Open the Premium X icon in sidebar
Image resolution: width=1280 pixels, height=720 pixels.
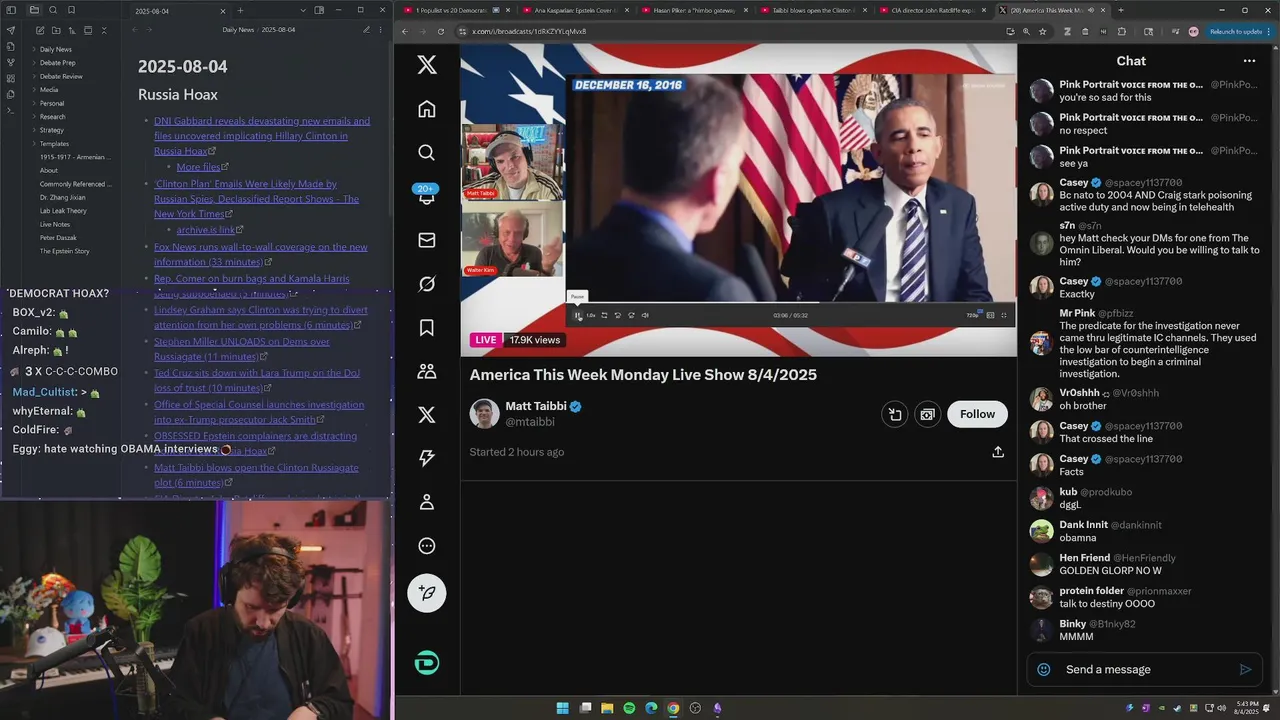427,415
